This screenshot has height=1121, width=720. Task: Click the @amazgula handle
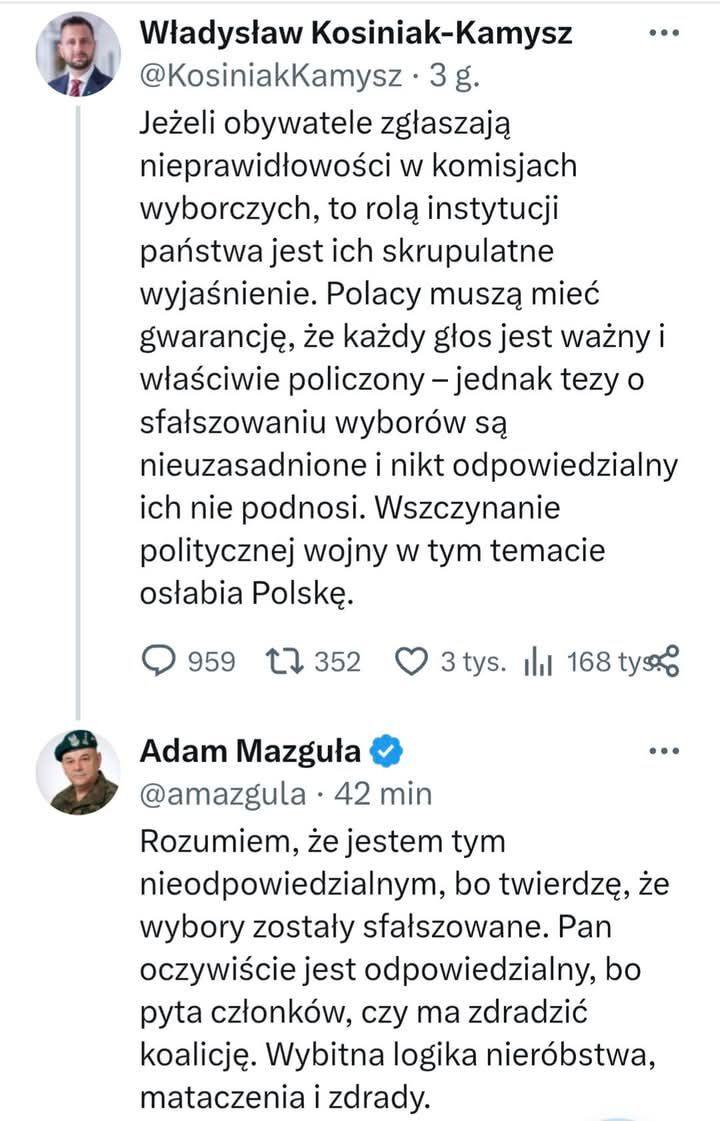223,793
